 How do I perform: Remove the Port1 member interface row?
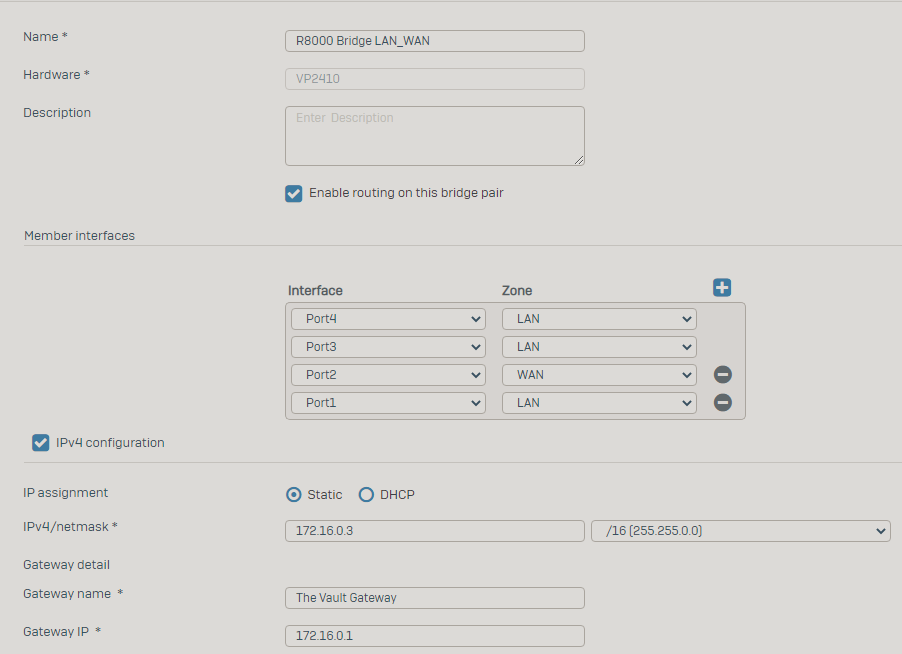point(723,402)
